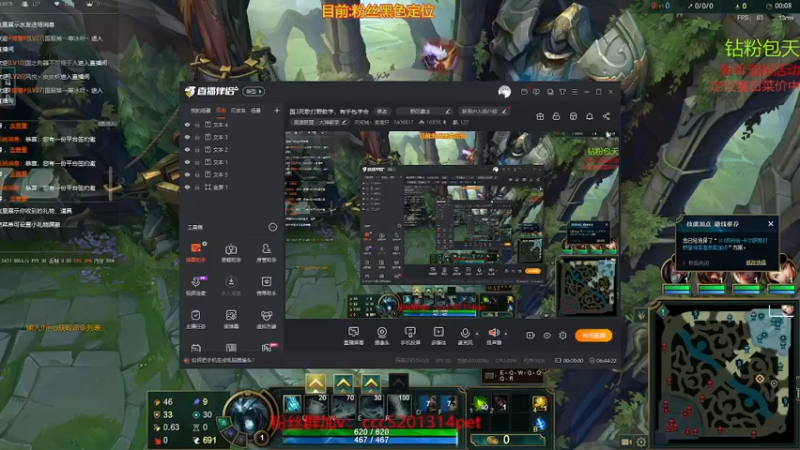The width and height of the screenshot is (800, 450).
Task: Edit the game category tag with its pencil icon
Action: coord(344,122)
